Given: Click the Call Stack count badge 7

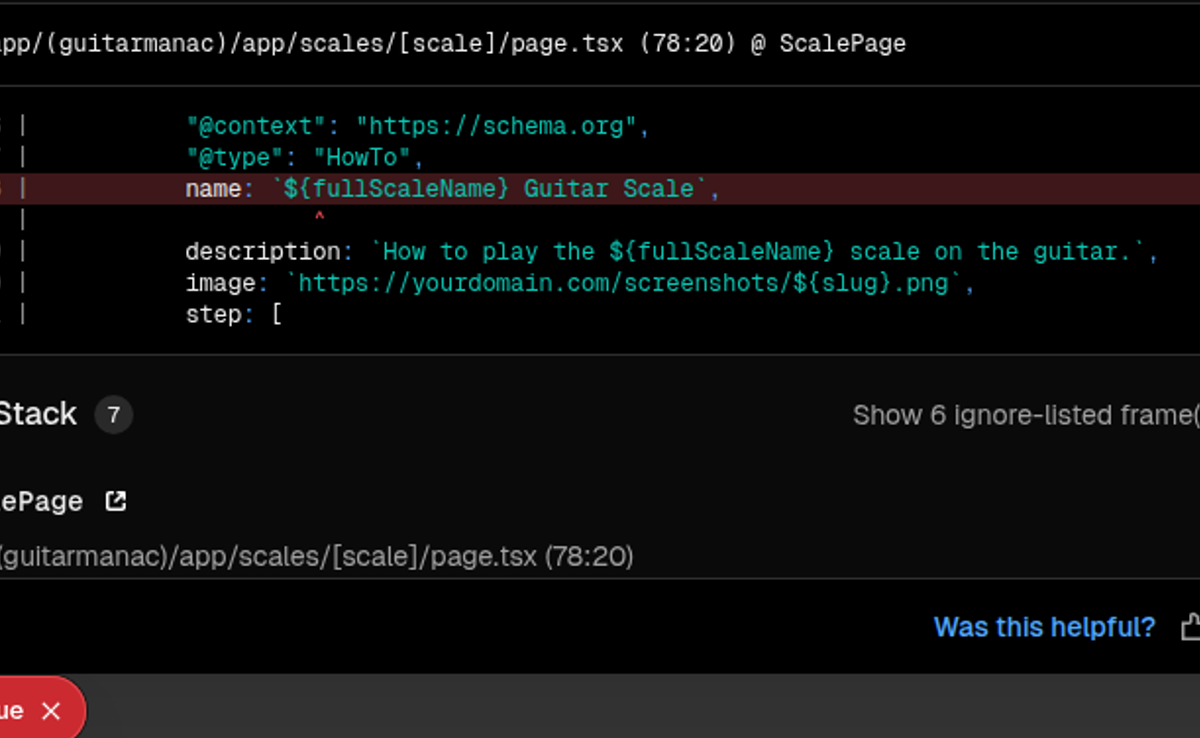Looking at the screenshot, I should pos(113,414).
